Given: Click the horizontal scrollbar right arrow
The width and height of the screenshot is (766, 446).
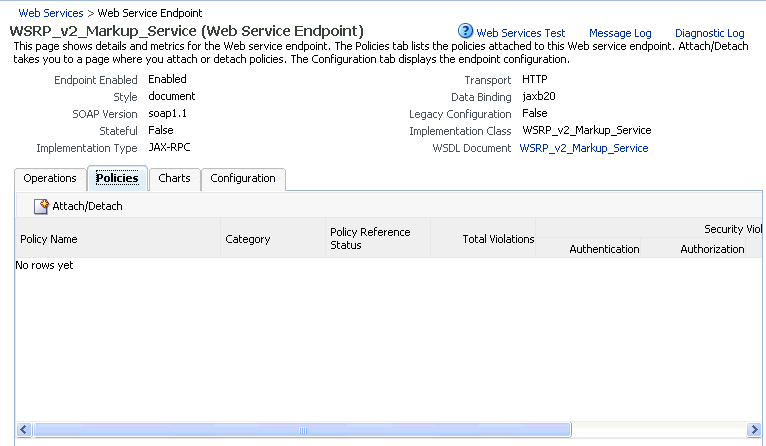Looking at the screenshot, I should click(x=754, y=430).
